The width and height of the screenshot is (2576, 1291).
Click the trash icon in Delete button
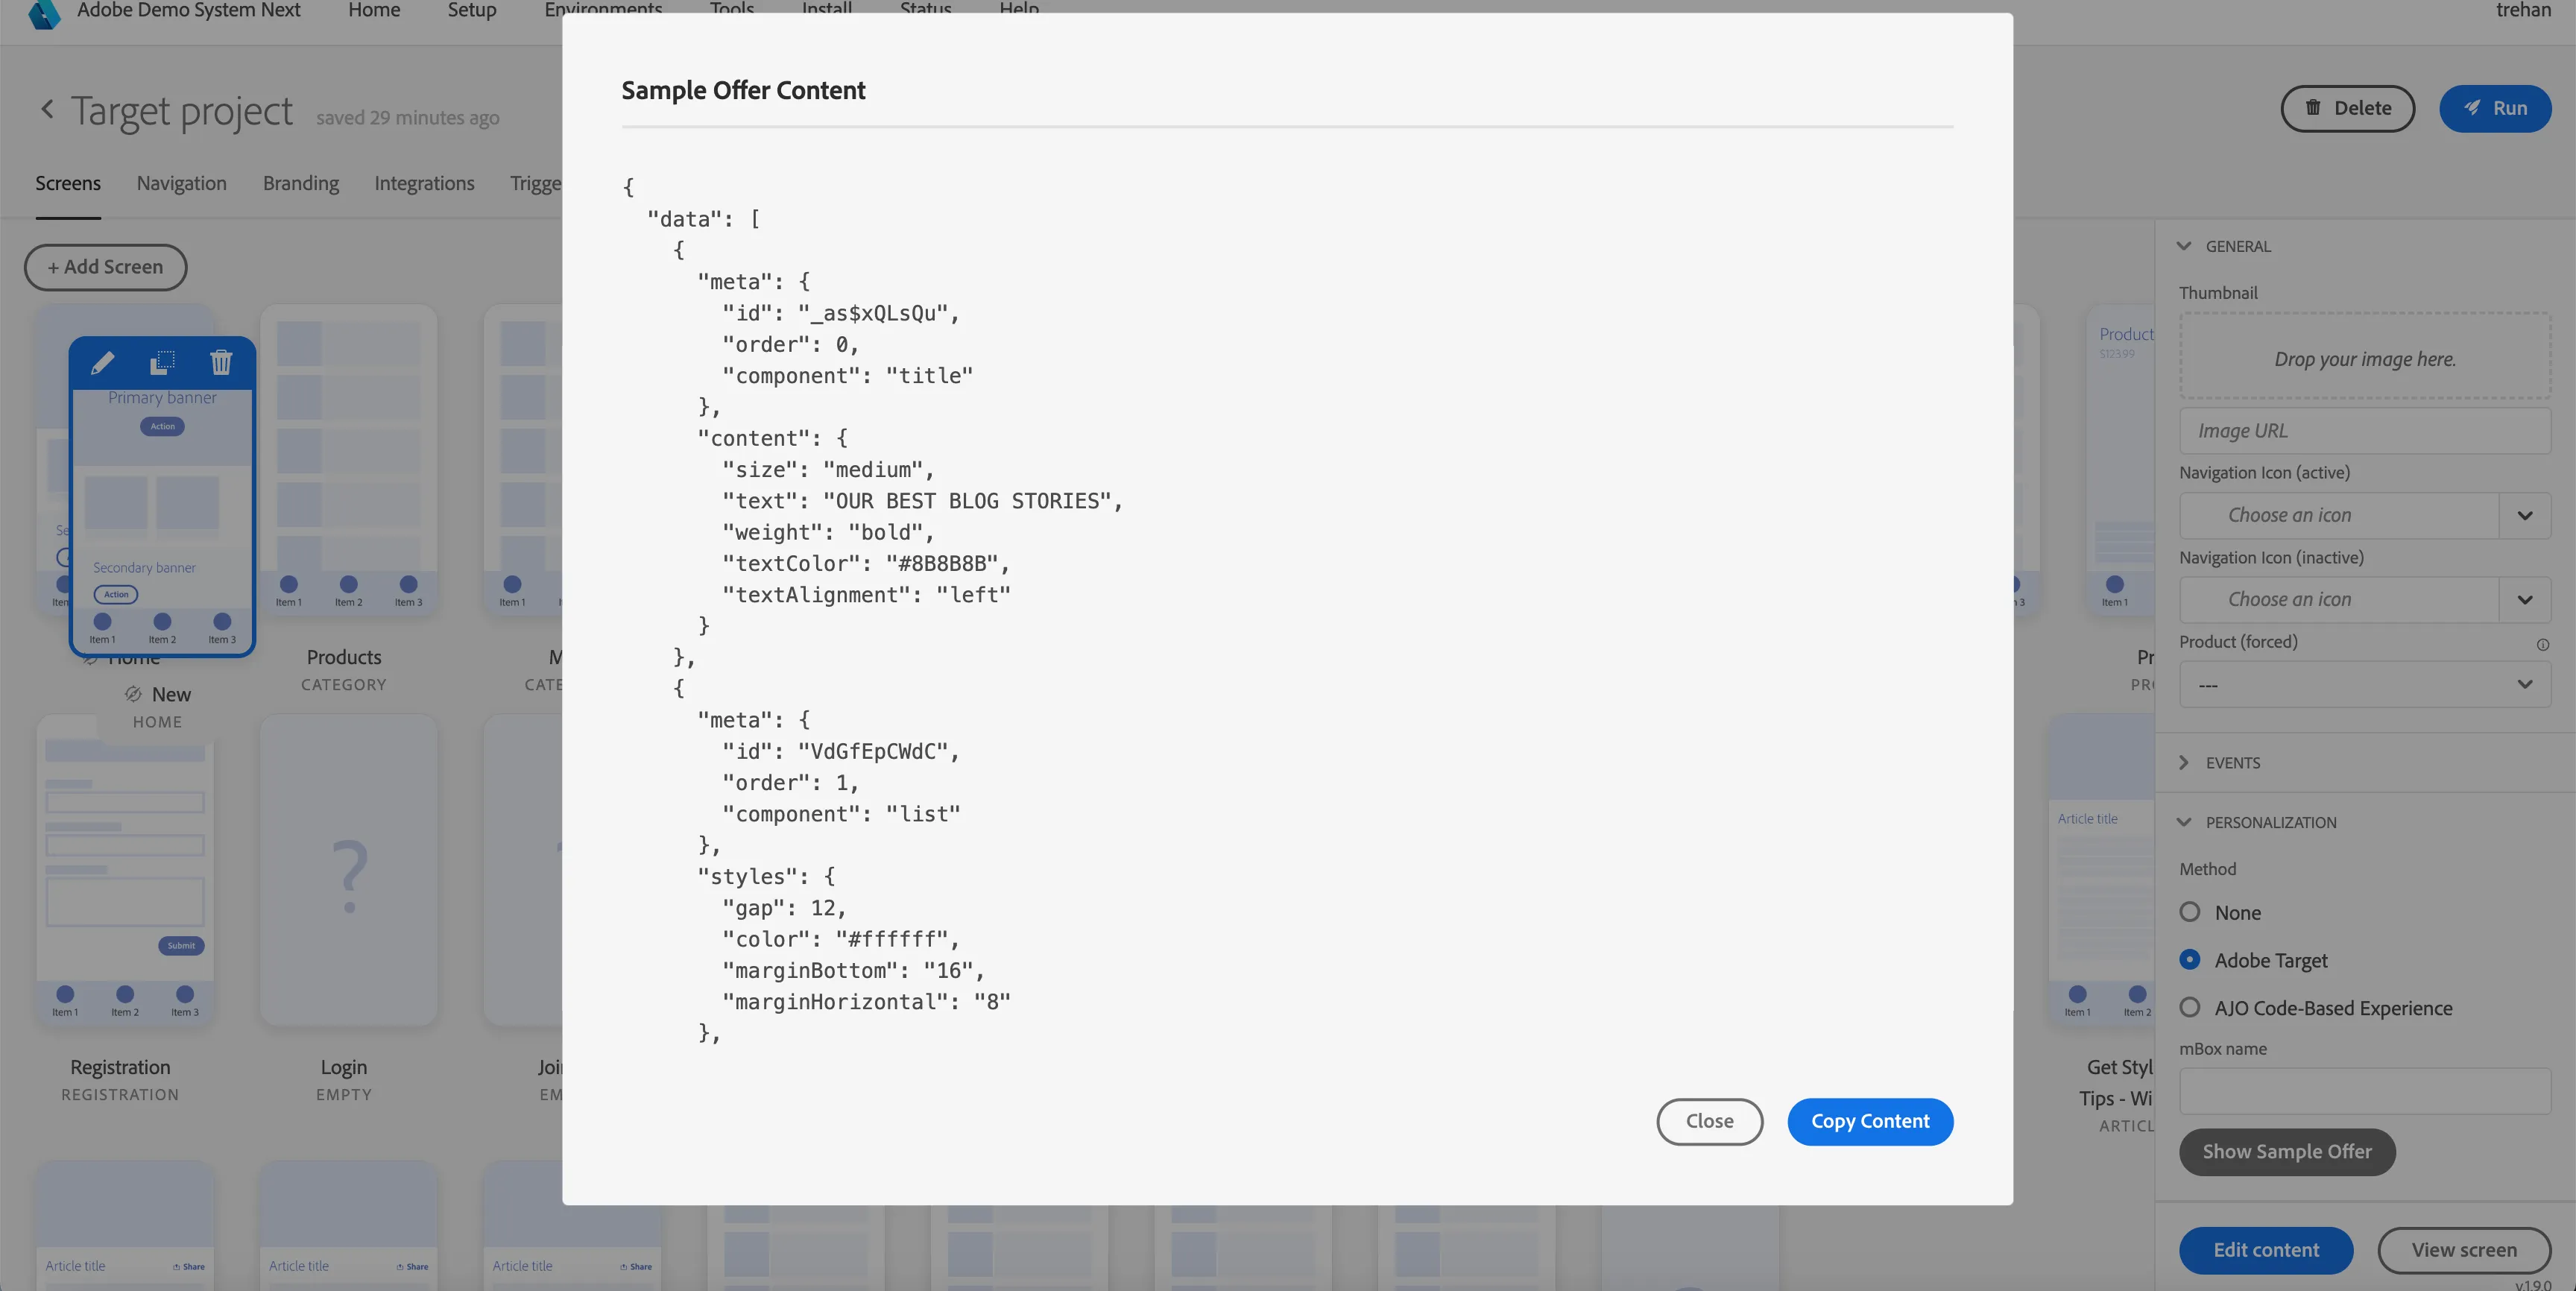pos(2313,108)
